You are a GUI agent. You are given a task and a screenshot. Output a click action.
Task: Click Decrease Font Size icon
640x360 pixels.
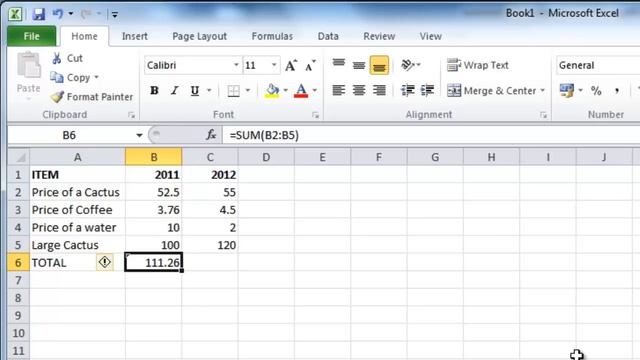[x=311, y=65]
